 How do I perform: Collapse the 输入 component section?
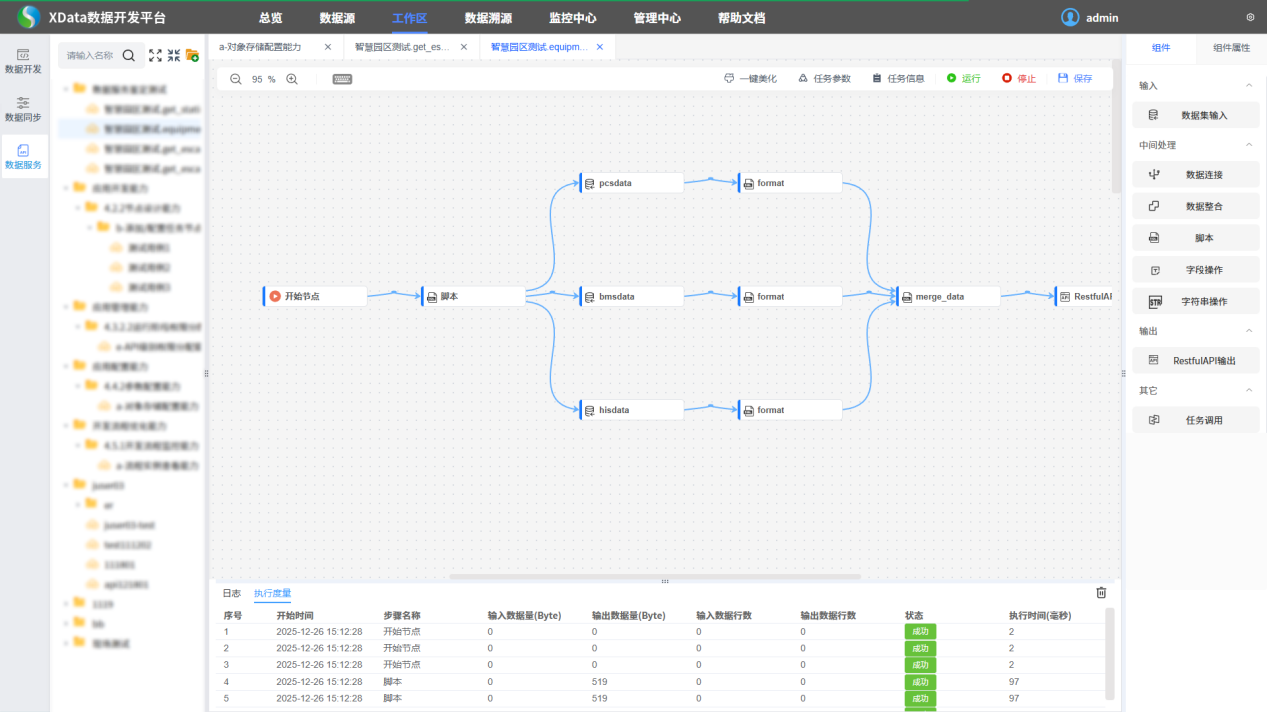pos(1248,86)
